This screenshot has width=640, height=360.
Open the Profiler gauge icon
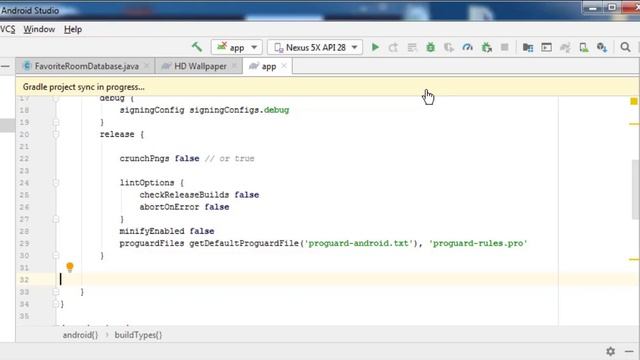(467, 47)
